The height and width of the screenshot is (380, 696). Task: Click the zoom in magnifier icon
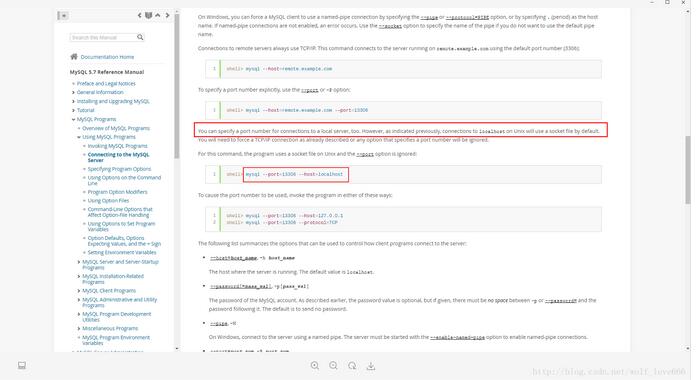click(x=315, y=365)
